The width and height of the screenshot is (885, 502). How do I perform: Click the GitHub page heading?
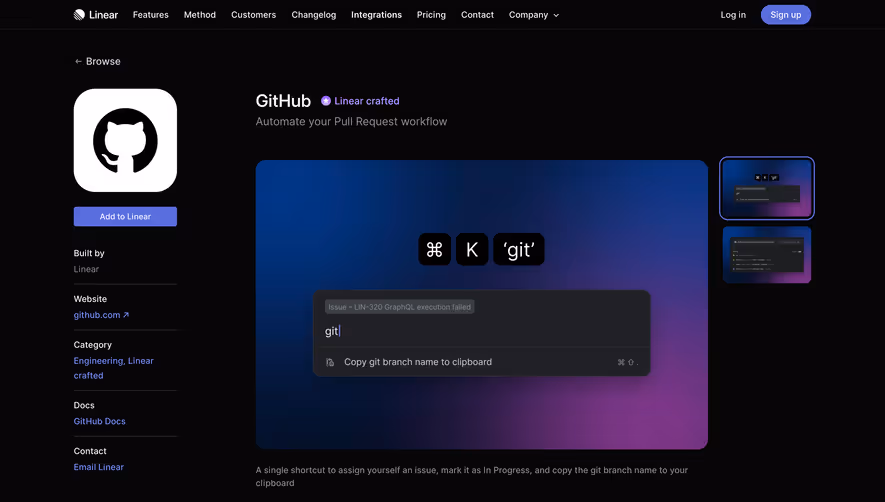[283, 101]
